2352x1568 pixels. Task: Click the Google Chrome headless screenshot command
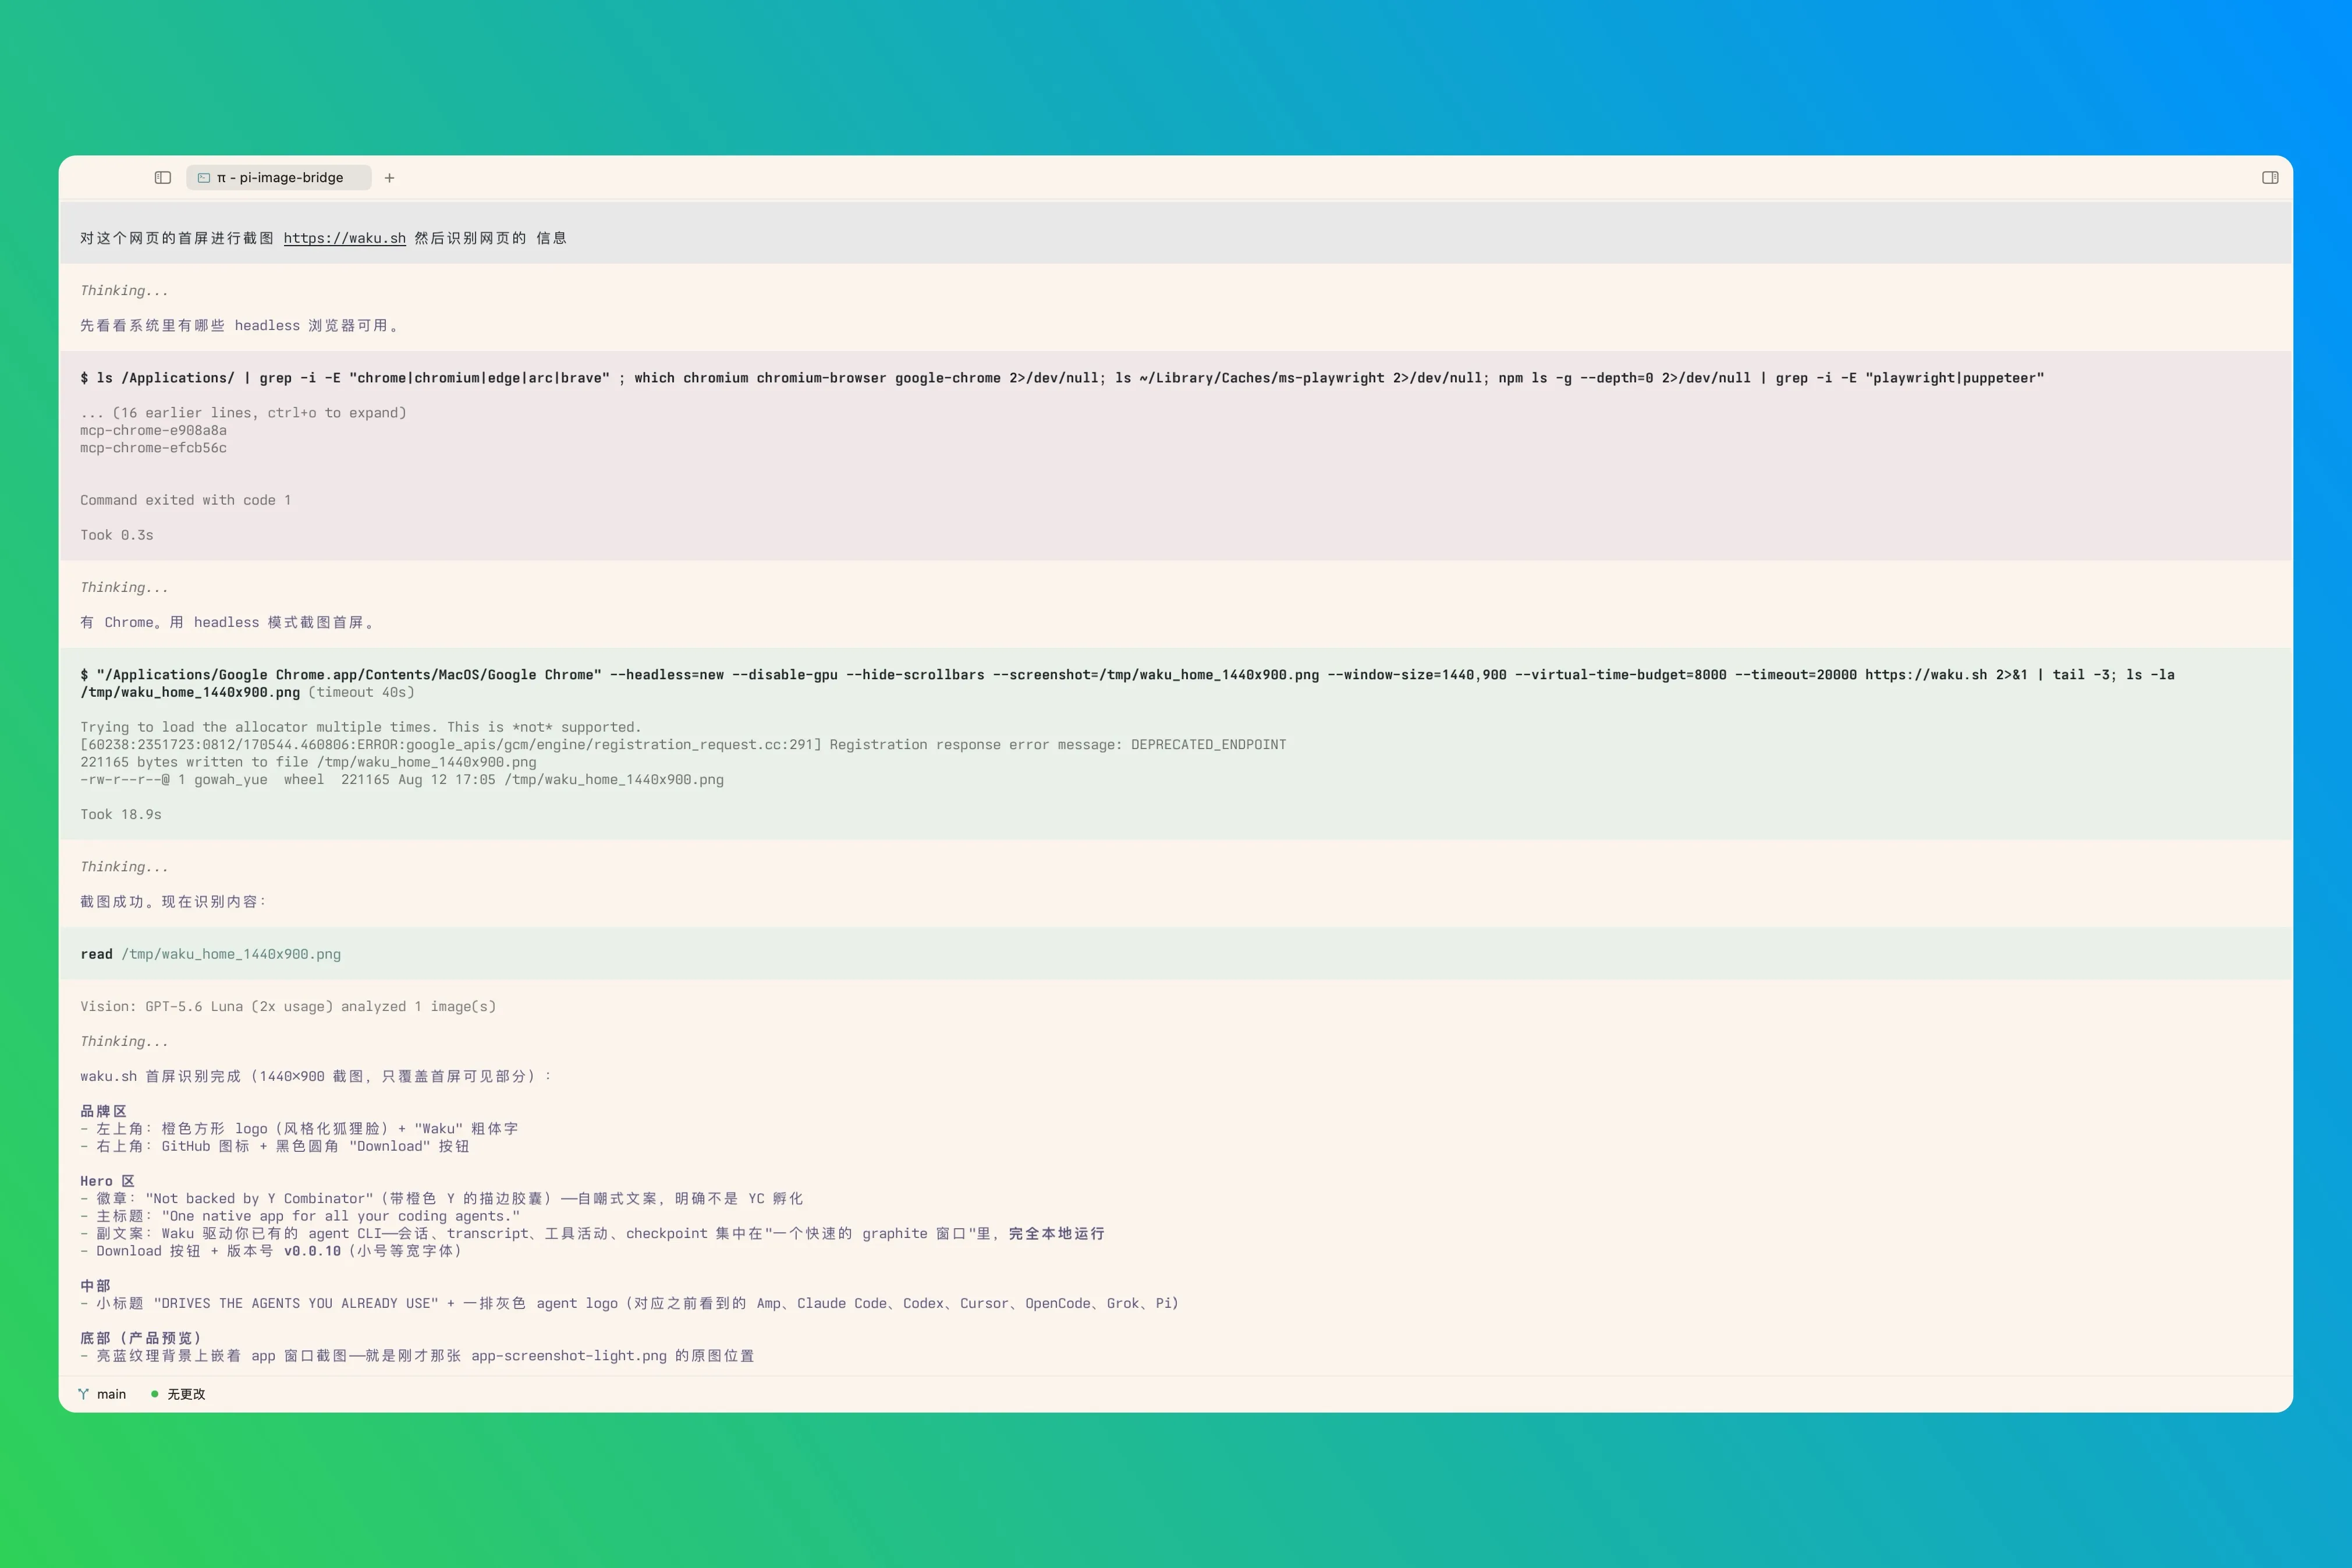[1127, 684]
